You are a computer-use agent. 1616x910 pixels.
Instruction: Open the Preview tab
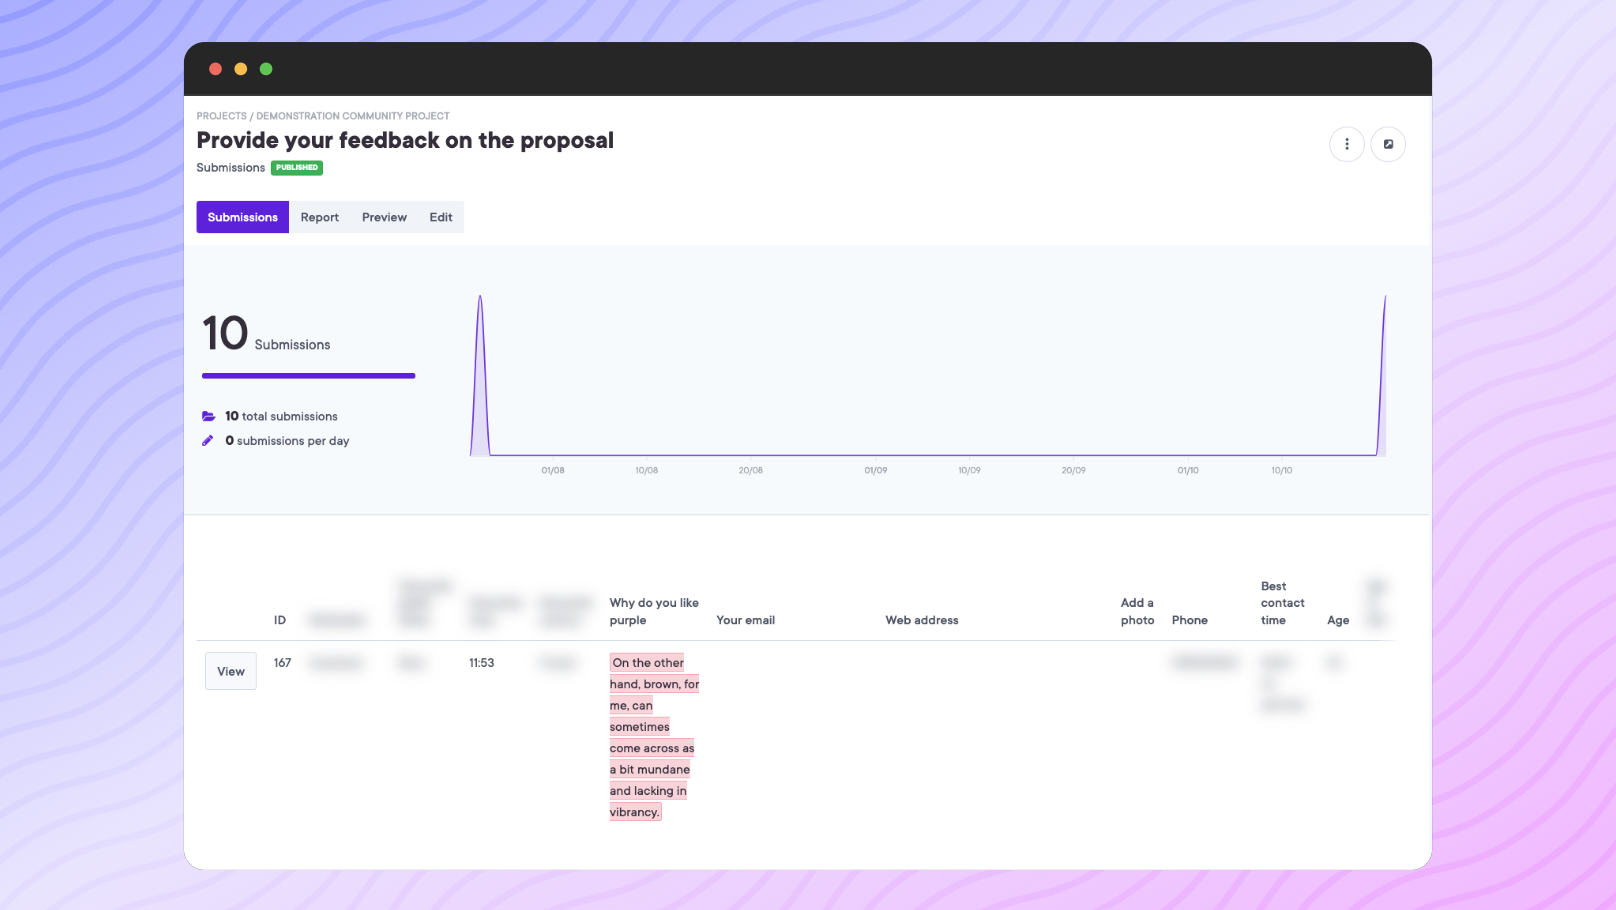pos(384,217)
